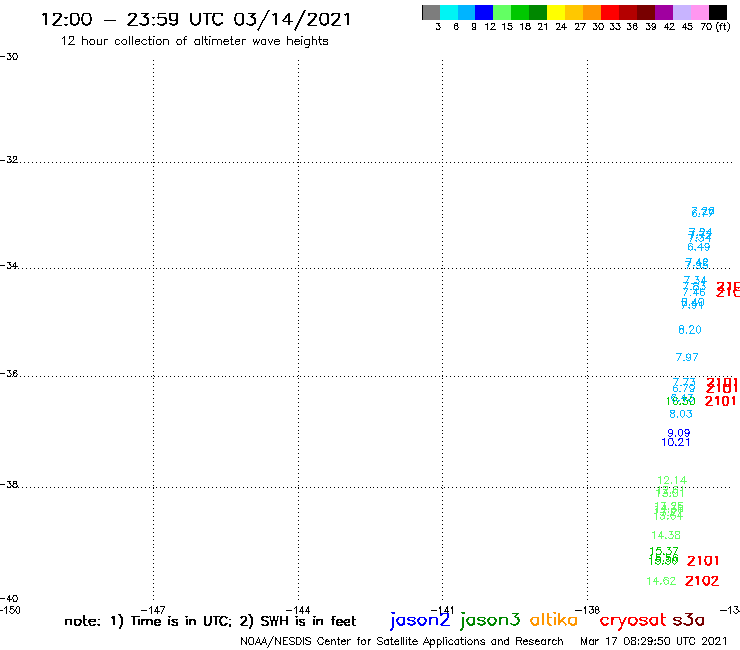The height and width of the screenshot is (650, 740).
Task: Click the '-144' longitude axis label
Action: tap(298, 610)
